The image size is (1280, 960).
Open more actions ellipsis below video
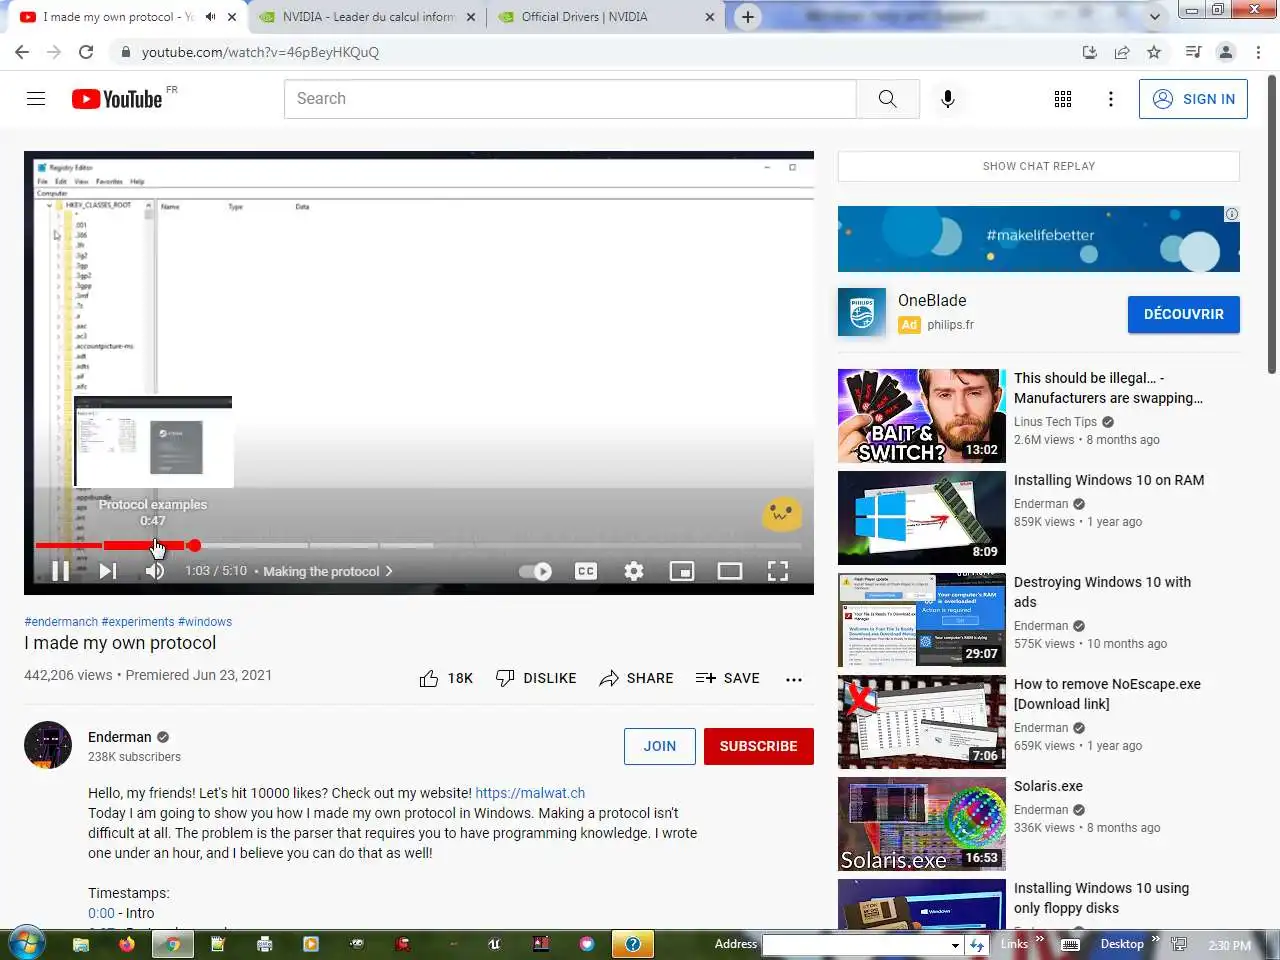(x=794, y=679)
